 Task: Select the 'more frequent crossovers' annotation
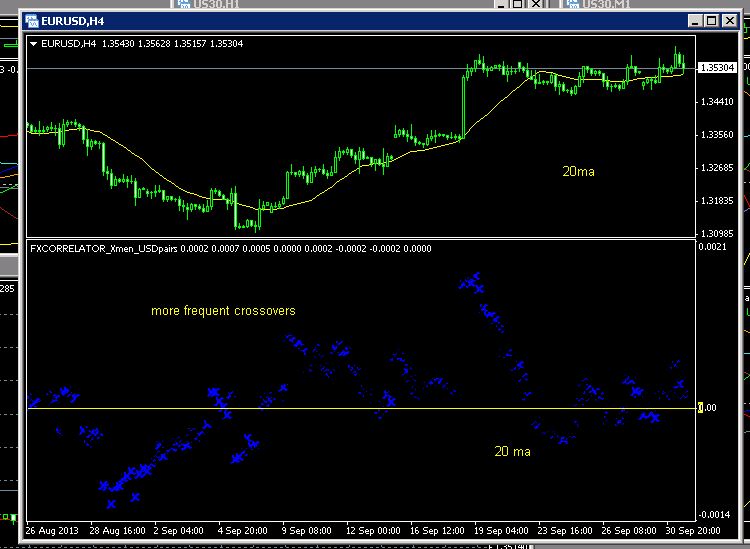(223, 311)
